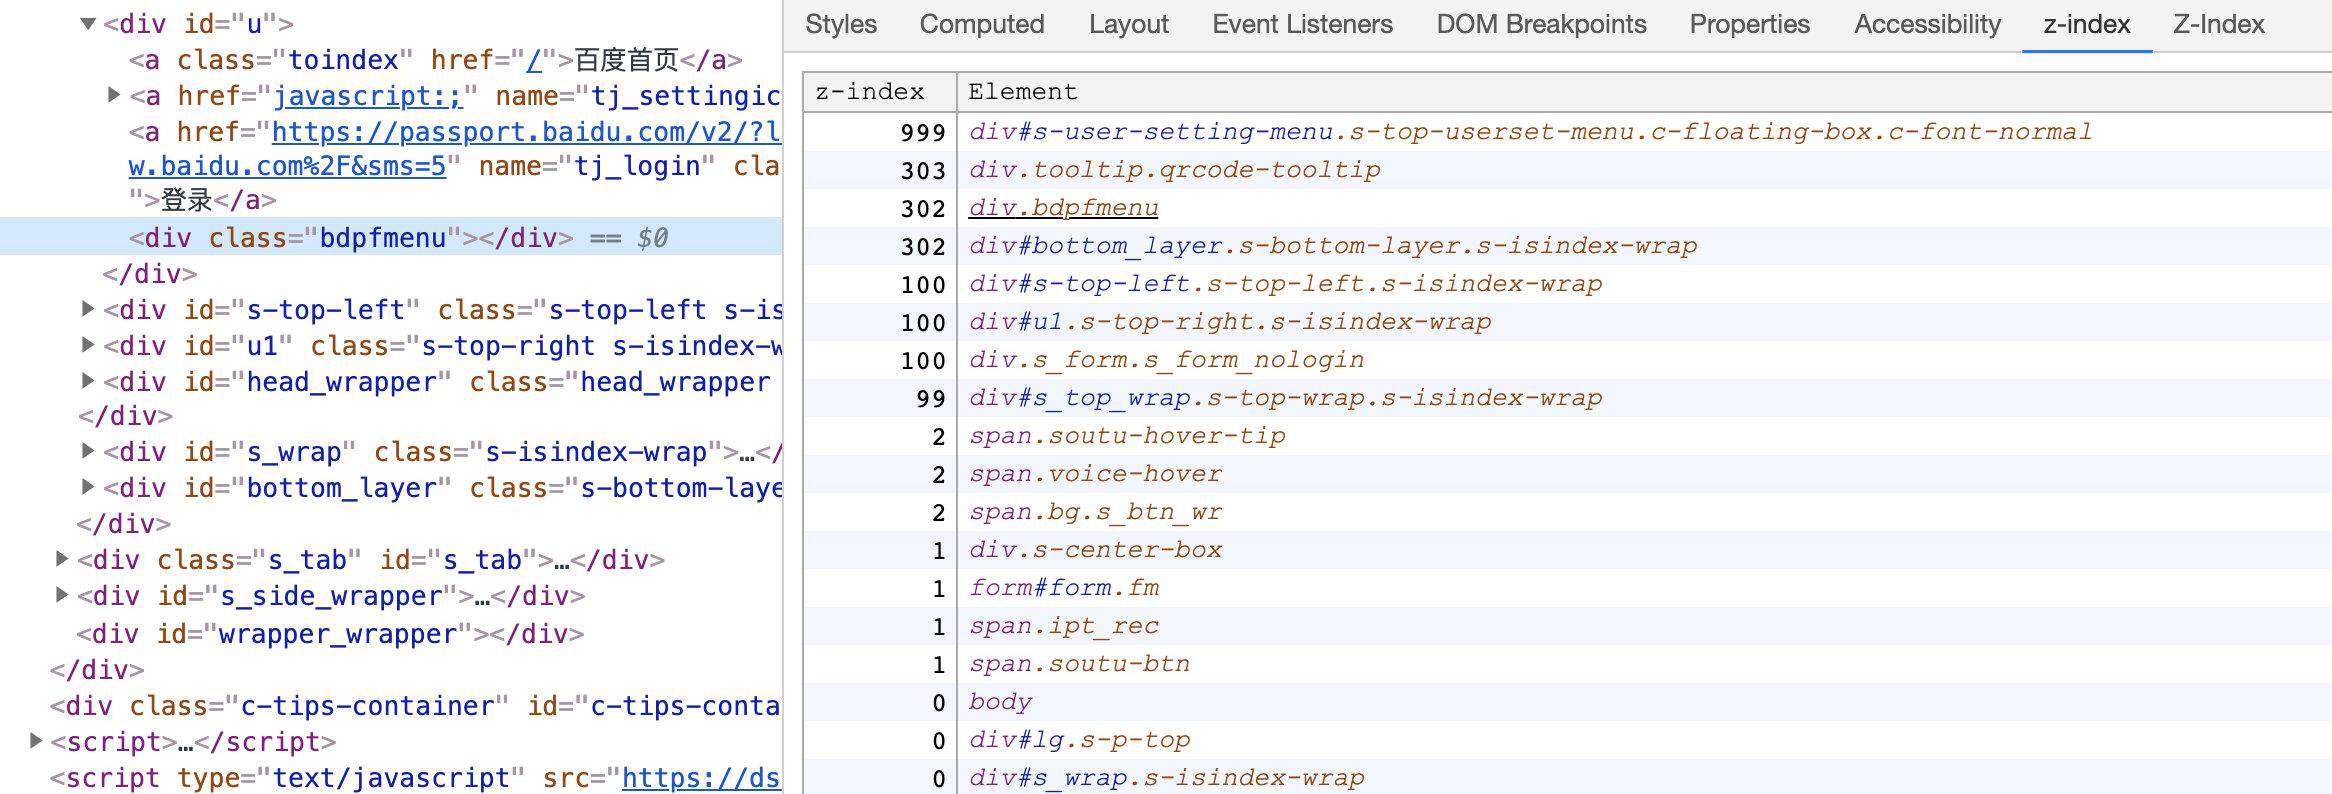2332x794 pixels.
Task: Click div#s-top-left.s-top-left element entry
Action: (1285, 283)
